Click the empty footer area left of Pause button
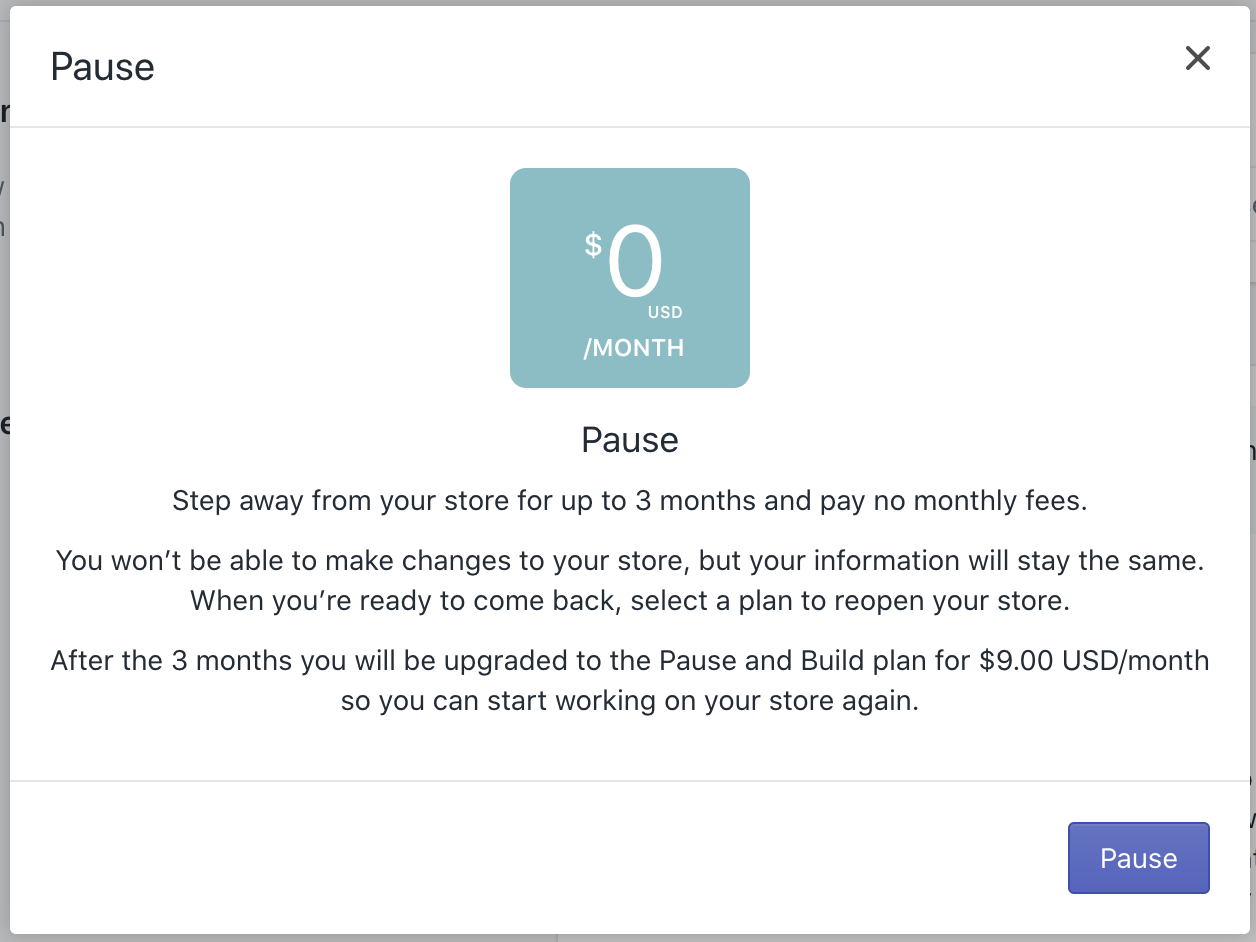The height and width of the screenshot is (942, 1256). 500,858
